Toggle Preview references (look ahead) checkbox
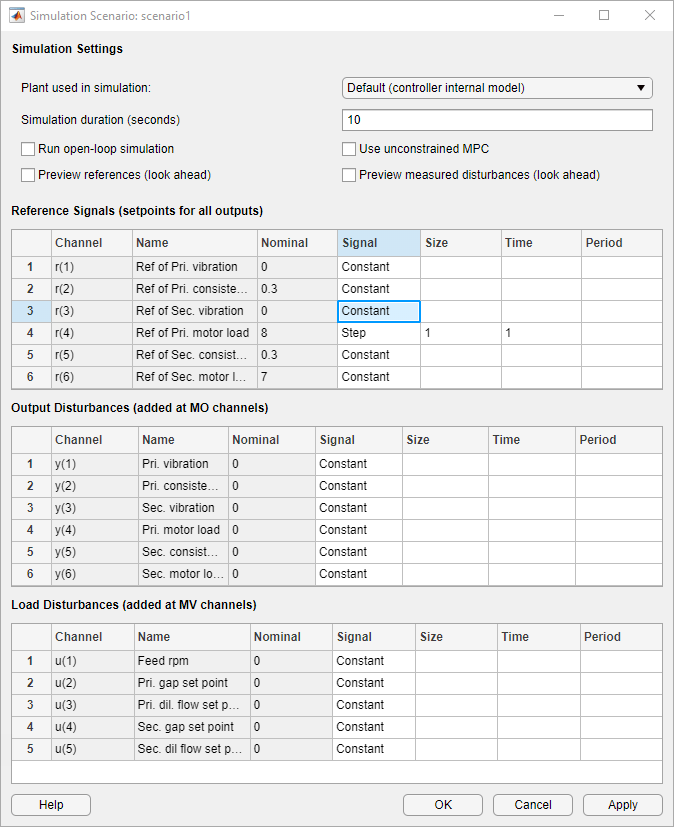The image size is (674, 827). [28, 175]
